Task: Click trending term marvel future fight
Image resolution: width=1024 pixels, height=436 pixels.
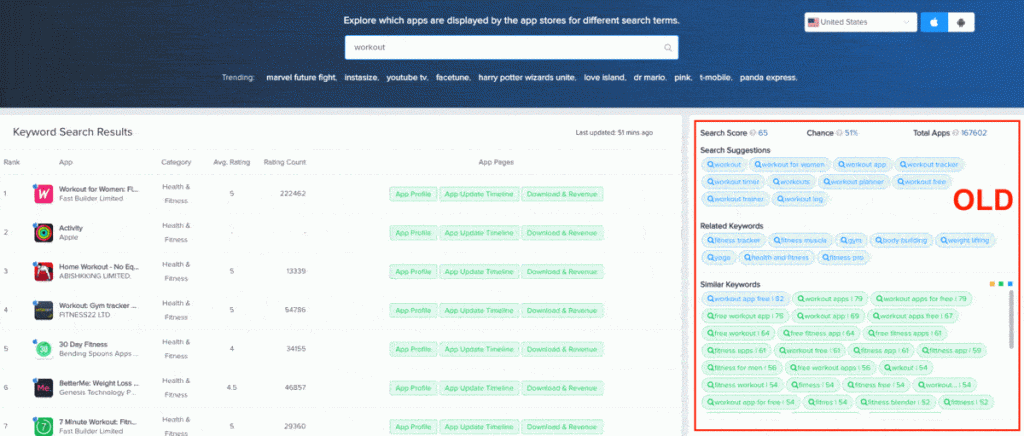Action: tap(301, 78)
